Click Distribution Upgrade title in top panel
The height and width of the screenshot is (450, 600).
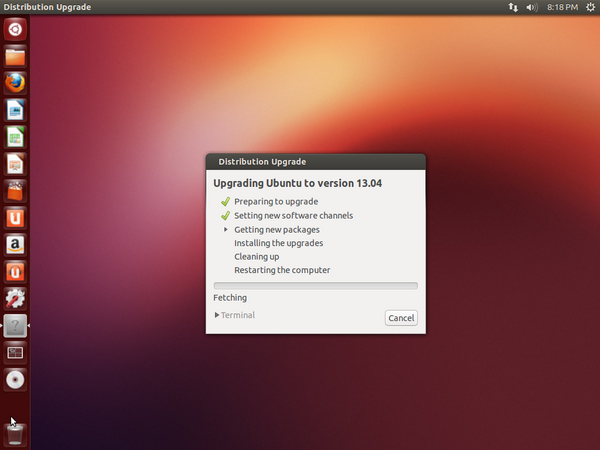tap(47, 7)
